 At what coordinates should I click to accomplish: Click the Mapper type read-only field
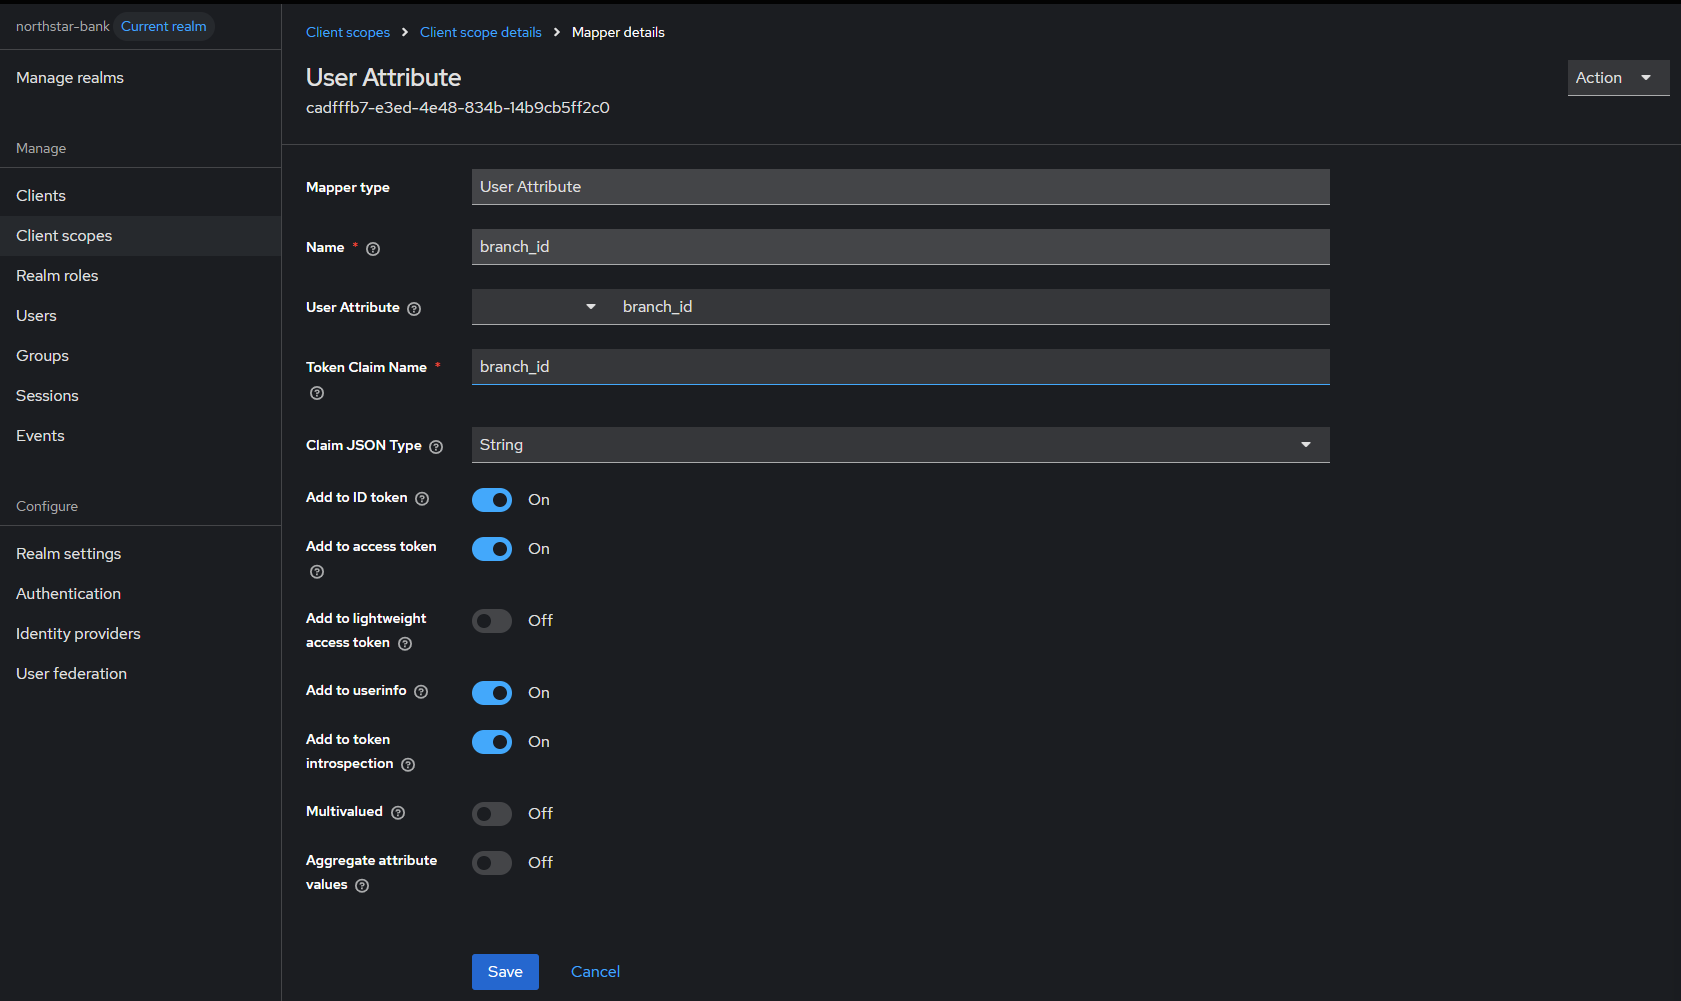(900, 187)
